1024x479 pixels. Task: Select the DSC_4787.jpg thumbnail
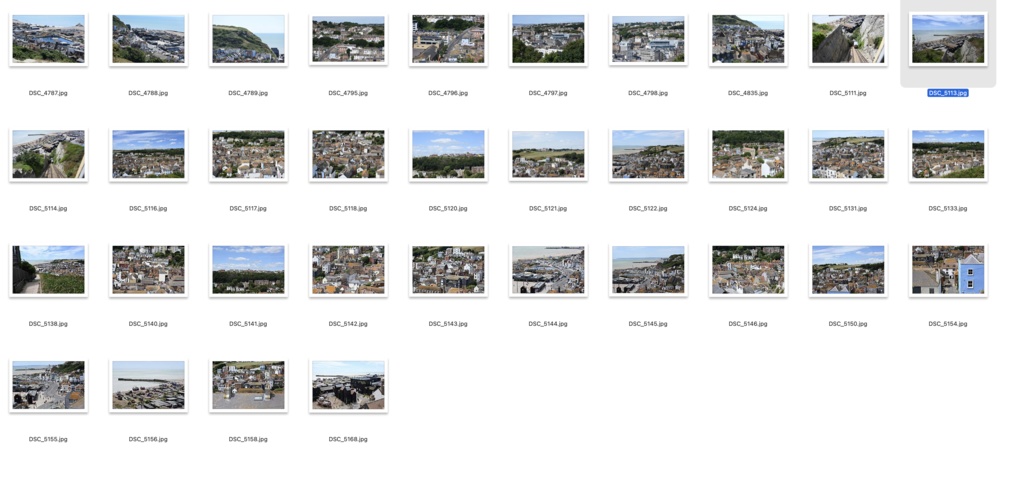coord(48,39)
